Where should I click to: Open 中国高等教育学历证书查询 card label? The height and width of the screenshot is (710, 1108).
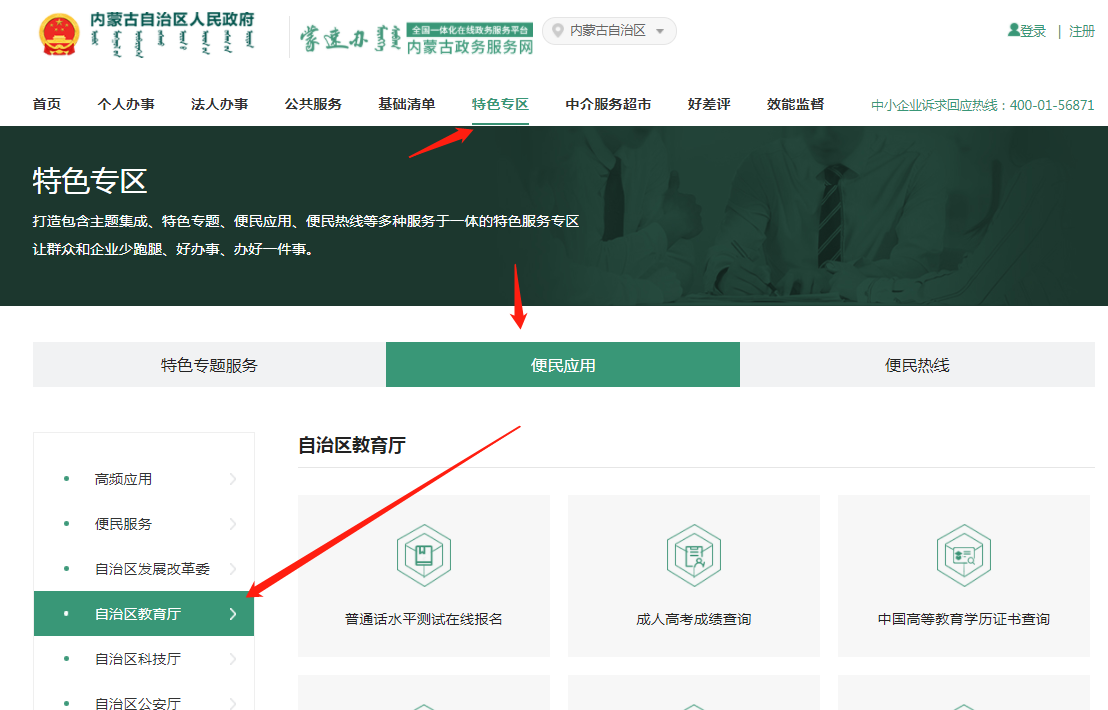coord(964,619)
